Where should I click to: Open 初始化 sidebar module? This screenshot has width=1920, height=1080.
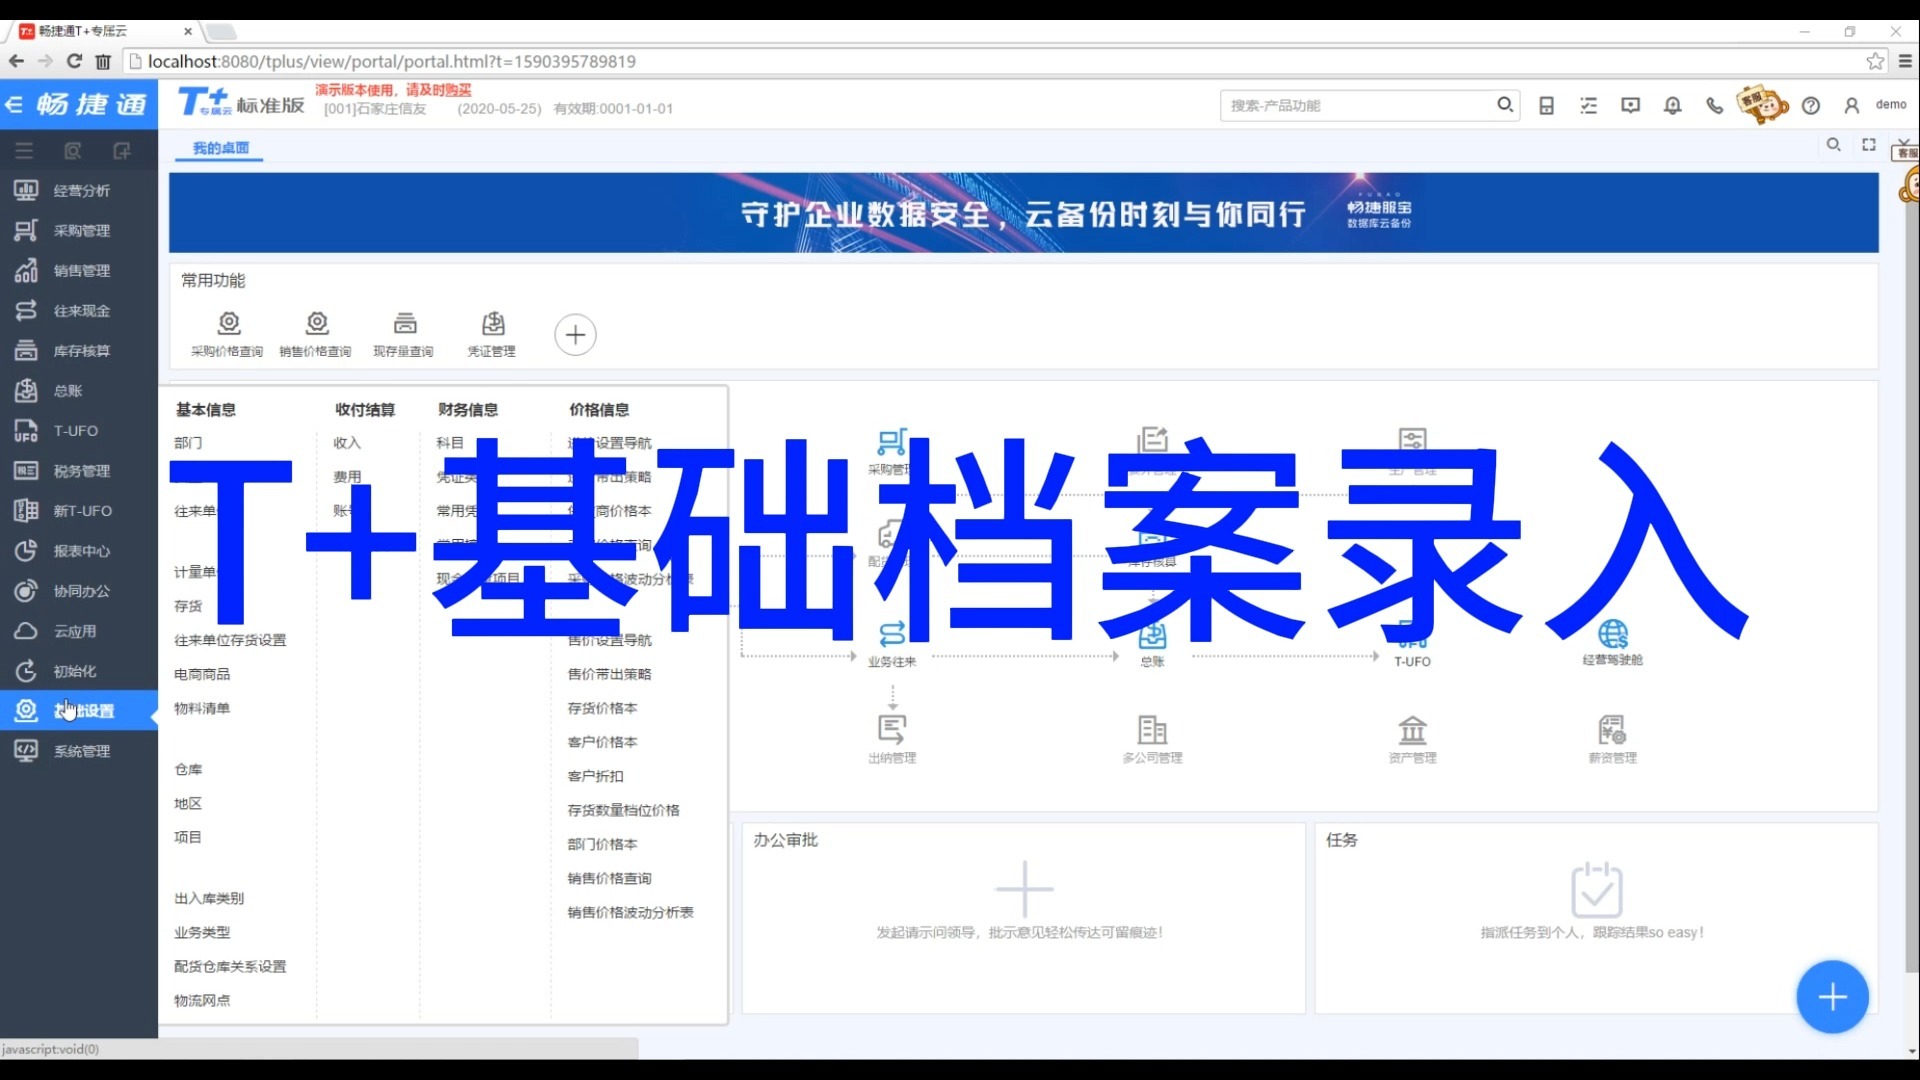(x=80, y=670)
